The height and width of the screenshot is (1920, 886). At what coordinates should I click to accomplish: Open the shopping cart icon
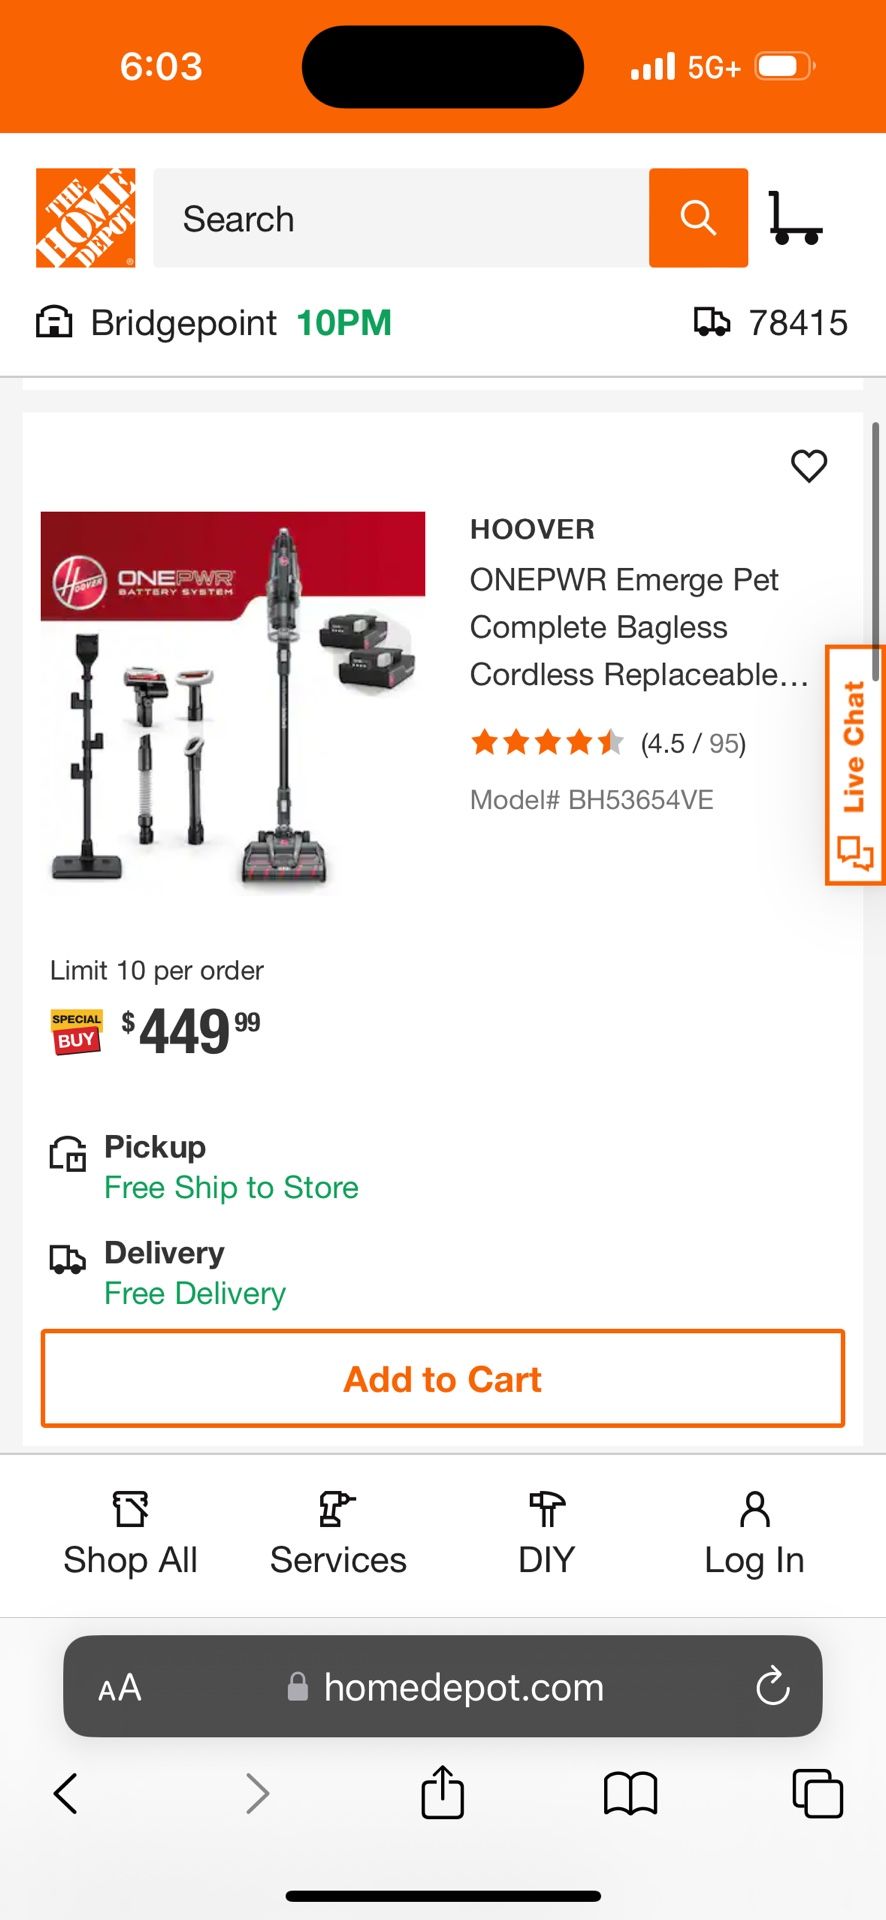pos(795,218)
